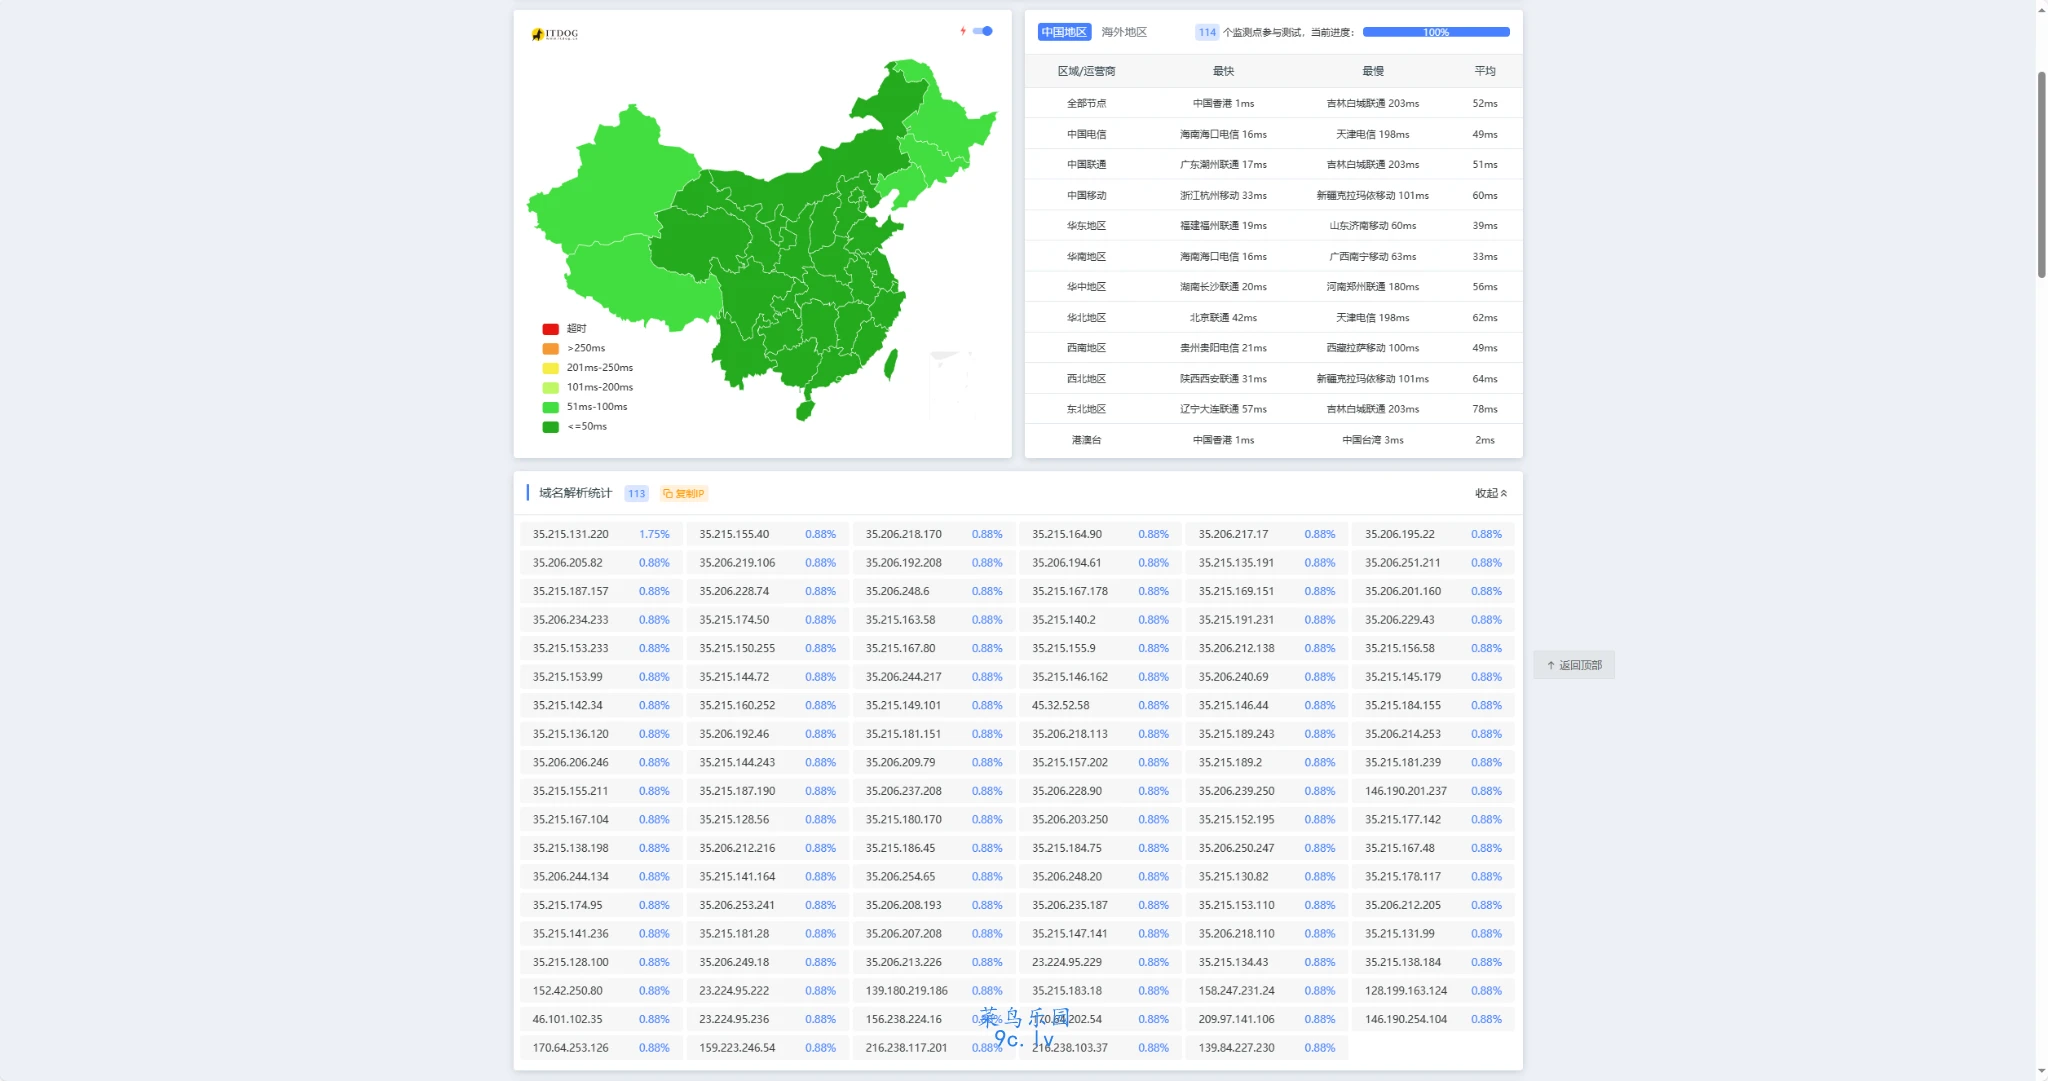Click the red 超时 legend swatch
2048x1081 pixels.
(x=550, y=329)
